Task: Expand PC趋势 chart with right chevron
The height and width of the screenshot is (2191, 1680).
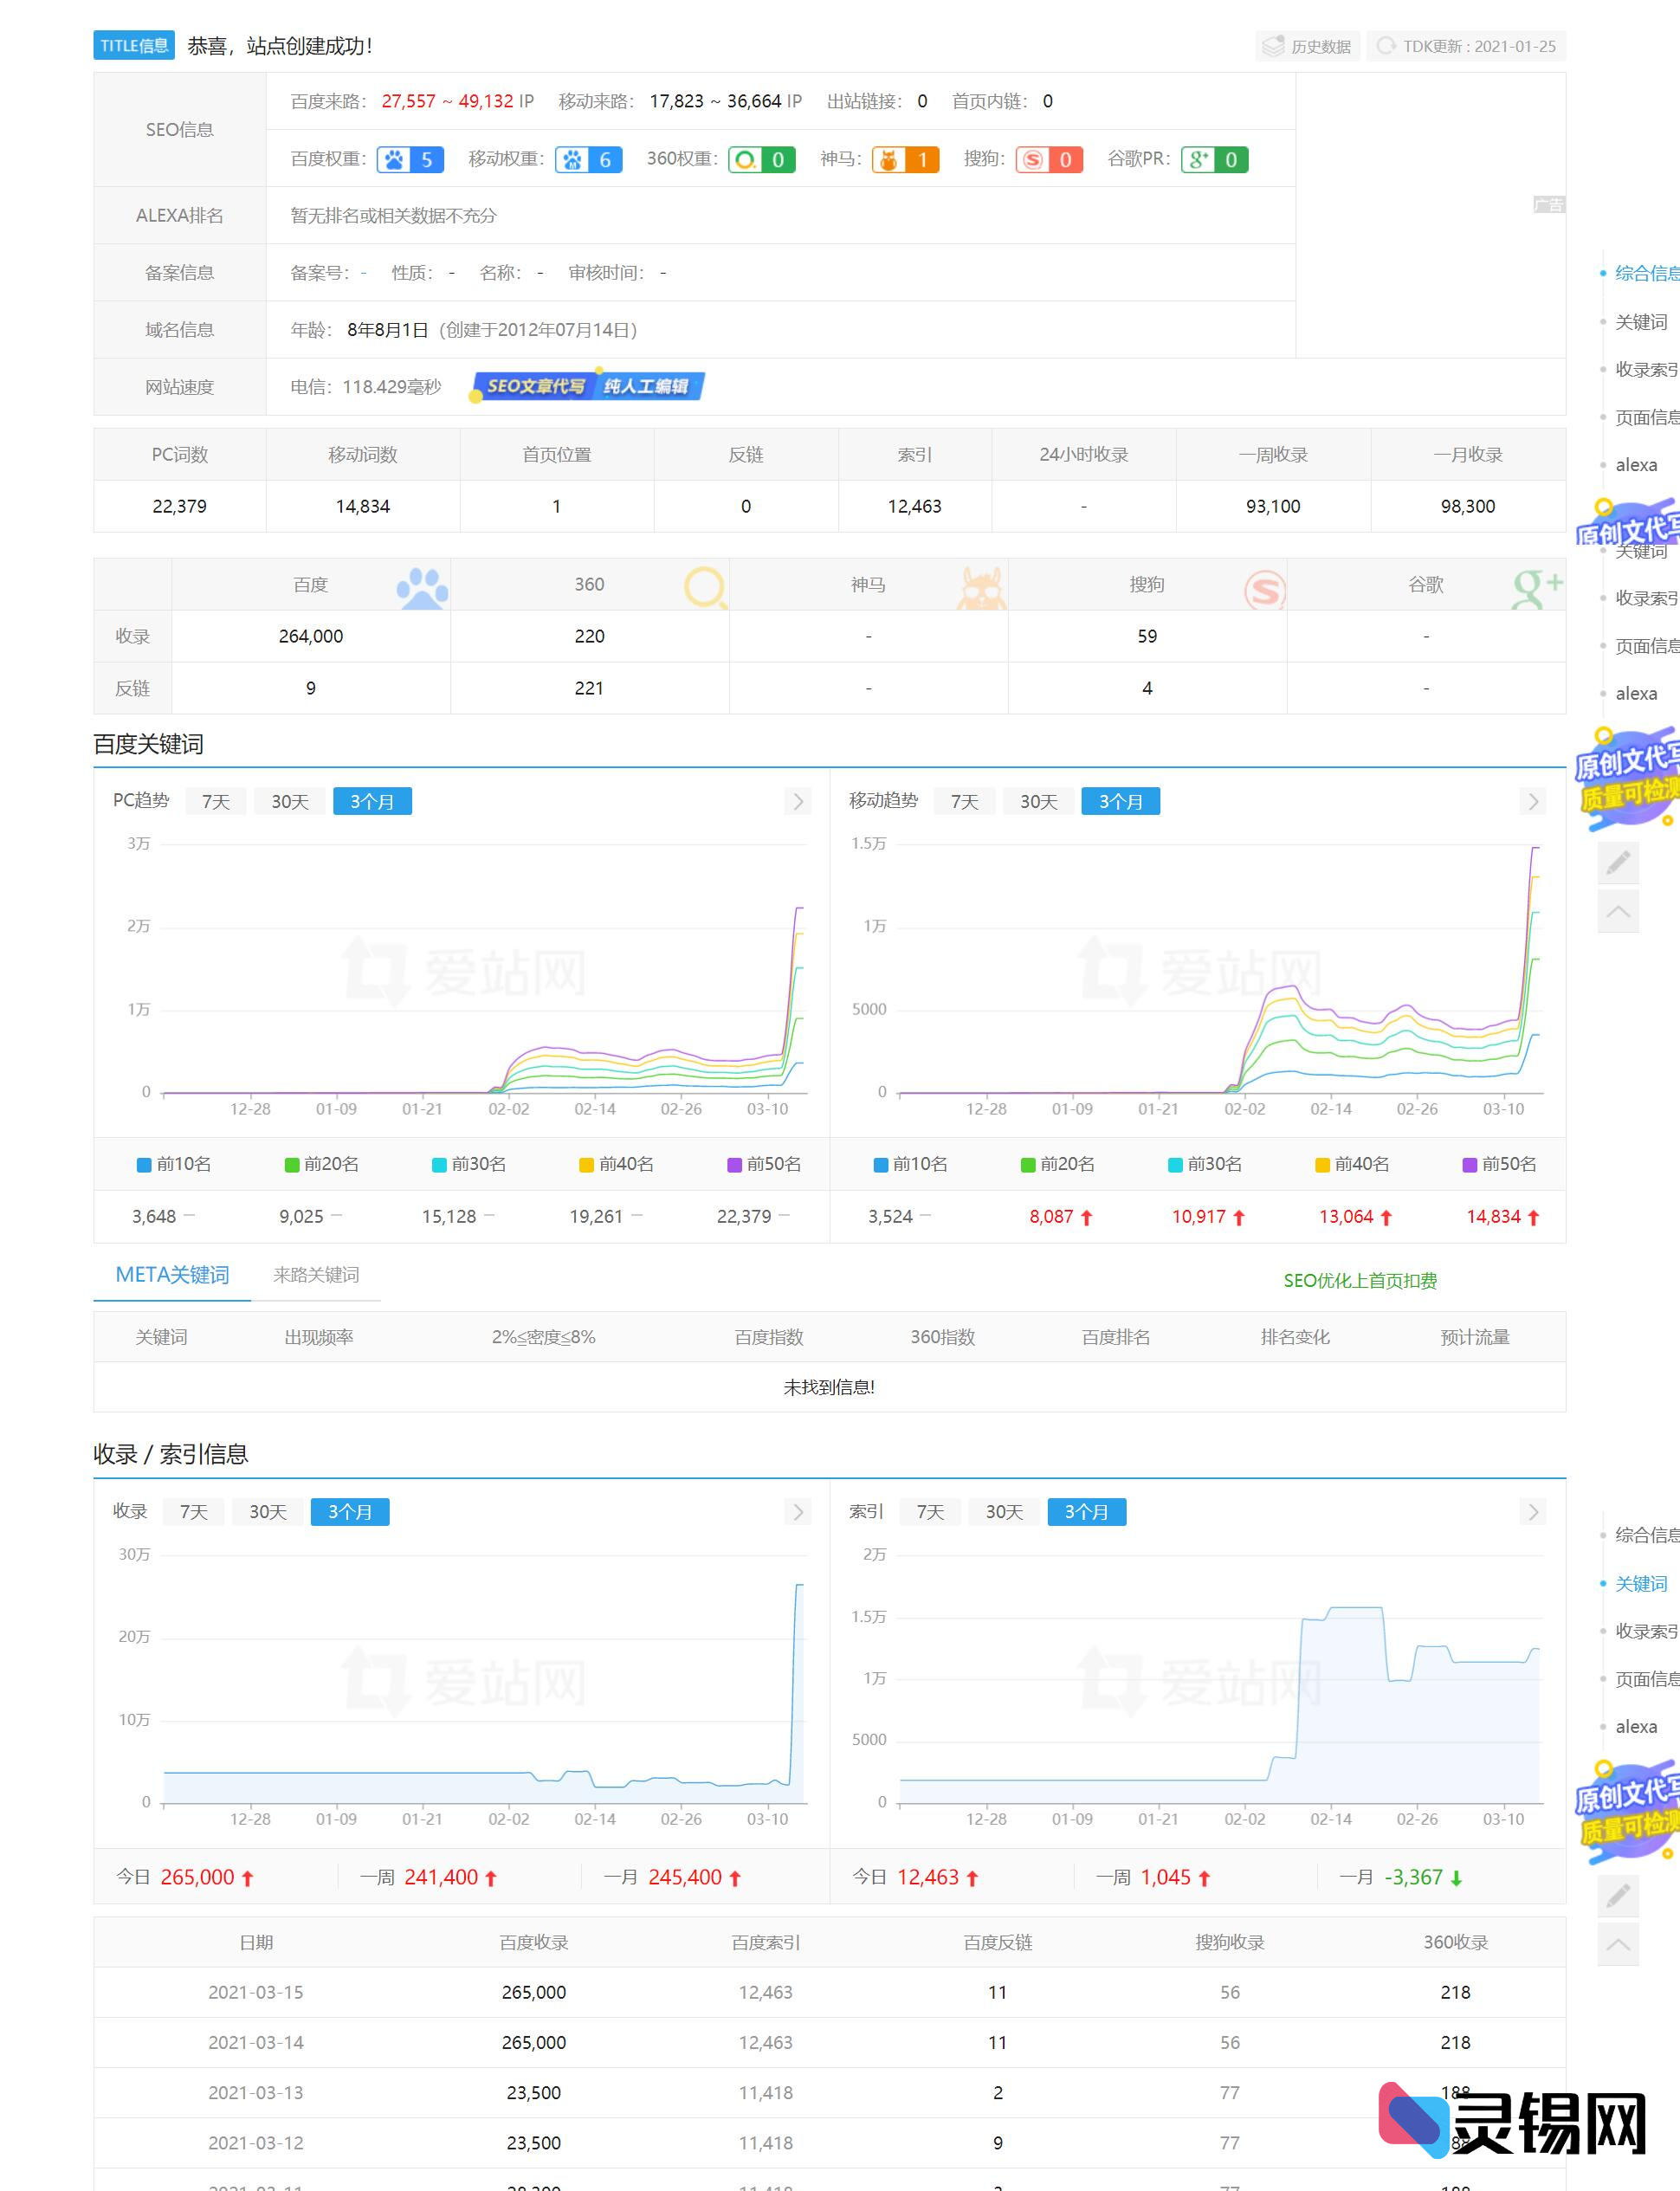Action: [798, 801]
